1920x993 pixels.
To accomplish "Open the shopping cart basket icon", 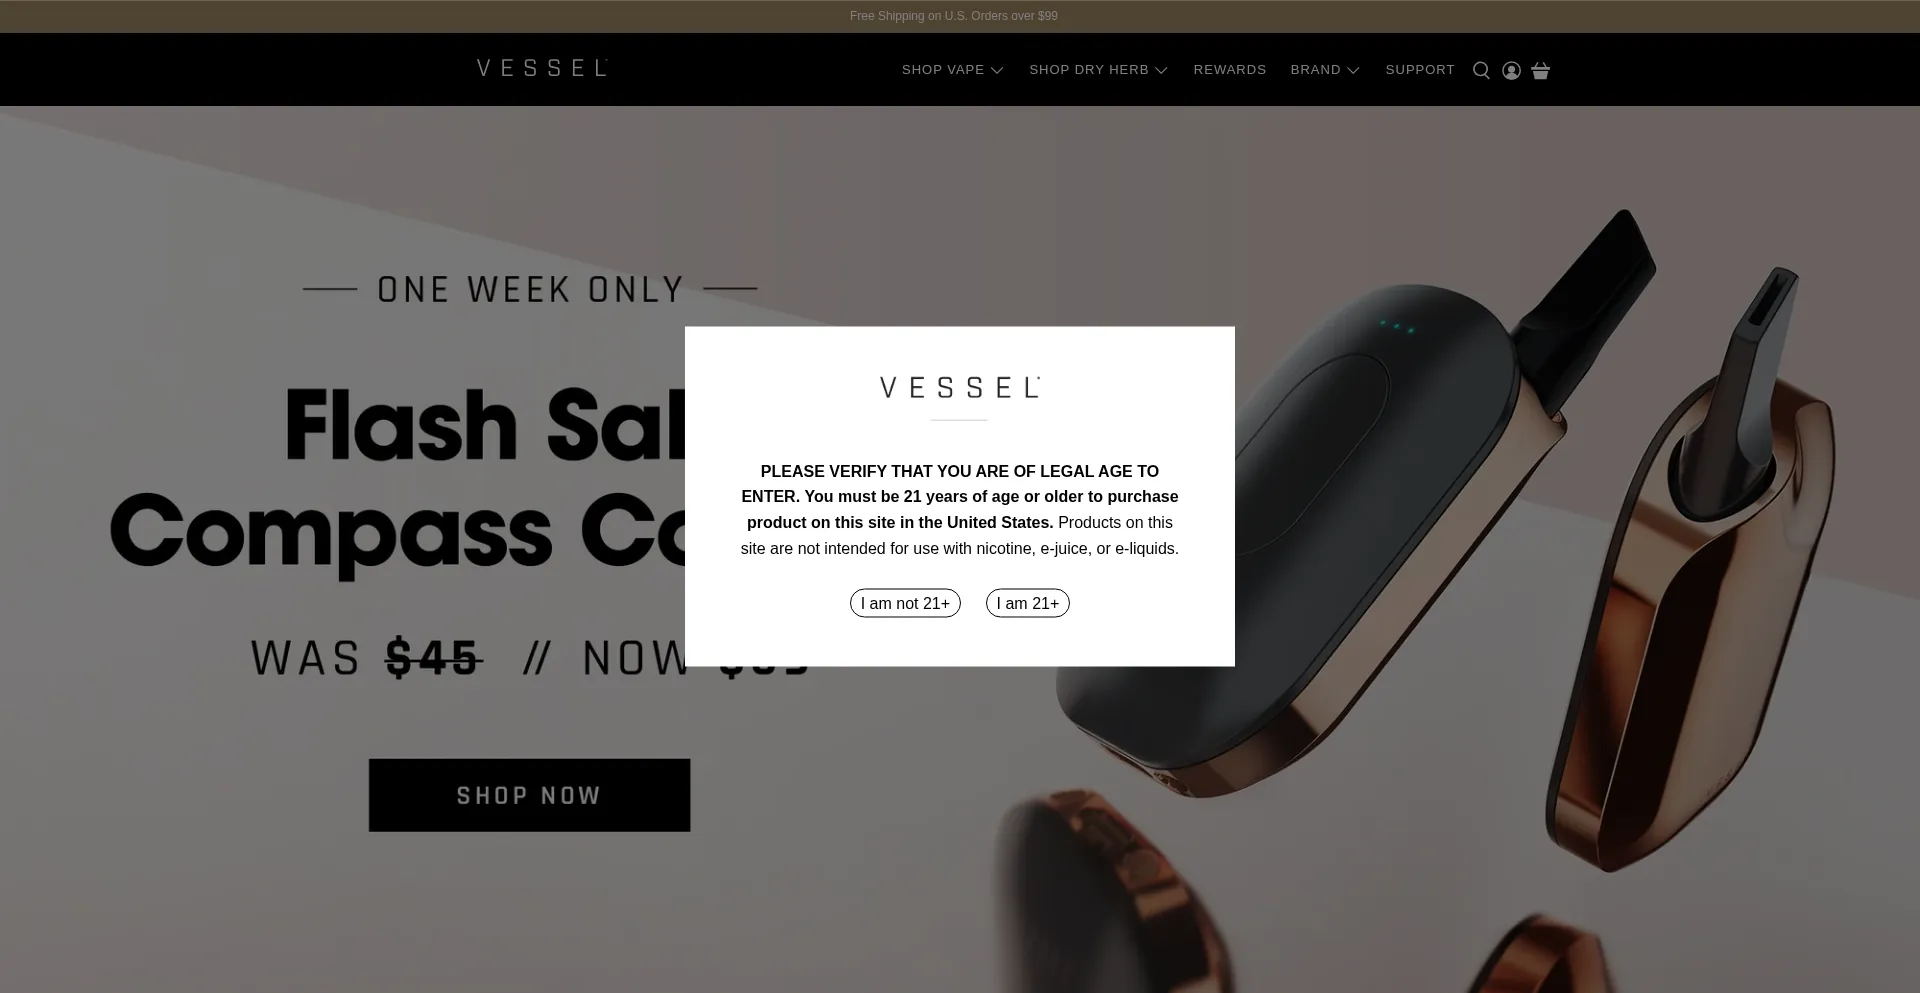I will 1540,70.
